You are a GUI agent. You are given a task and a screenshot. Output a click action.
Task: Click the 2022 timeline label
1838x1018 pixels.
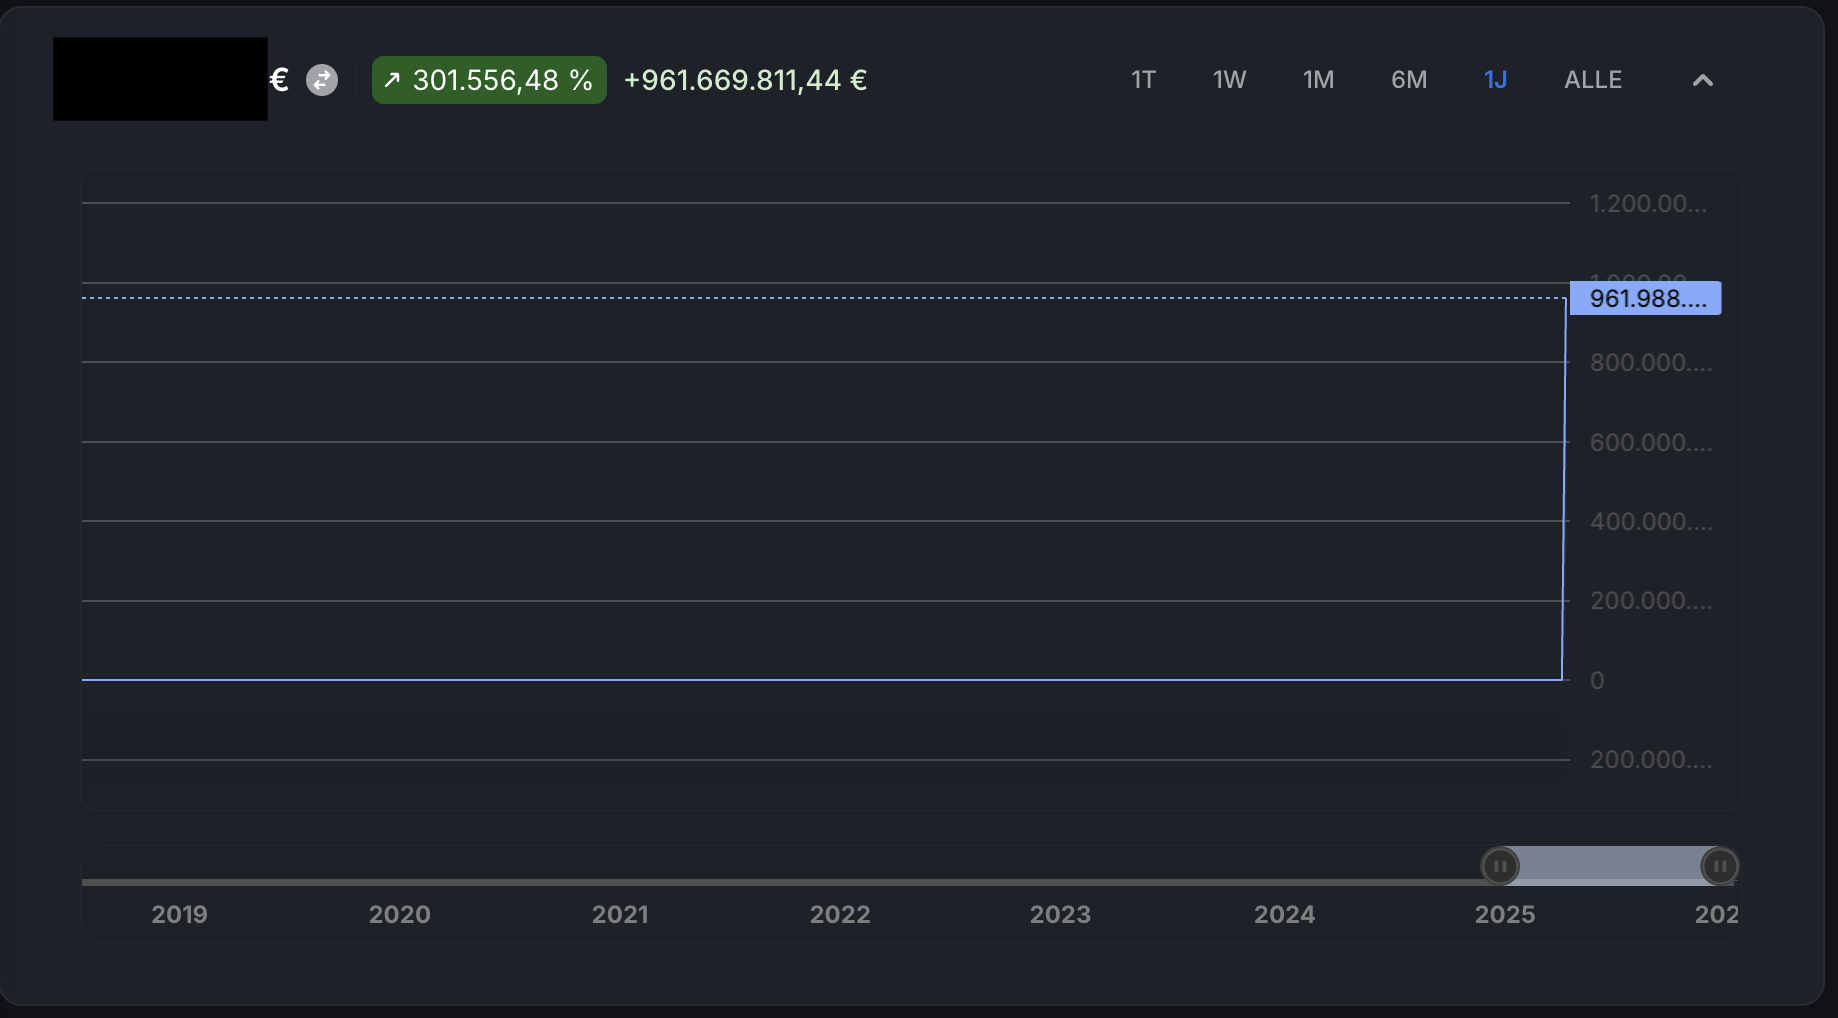click(840, 914)
